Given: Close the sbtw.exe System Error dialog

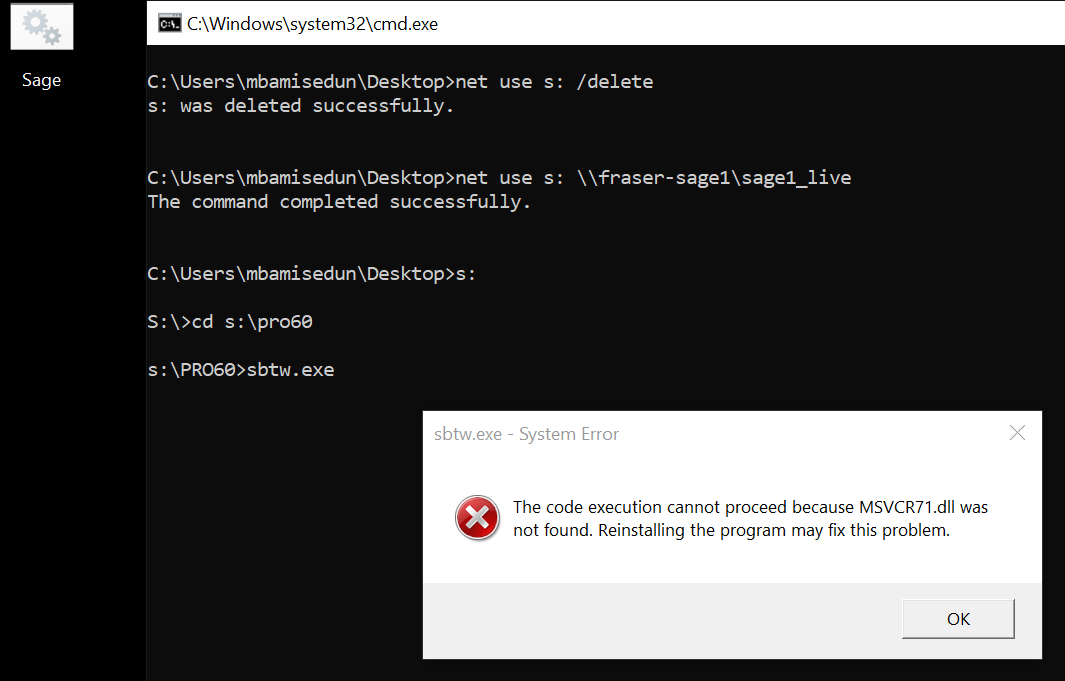Looking at the screenshot, I should tap(1017, 432).
